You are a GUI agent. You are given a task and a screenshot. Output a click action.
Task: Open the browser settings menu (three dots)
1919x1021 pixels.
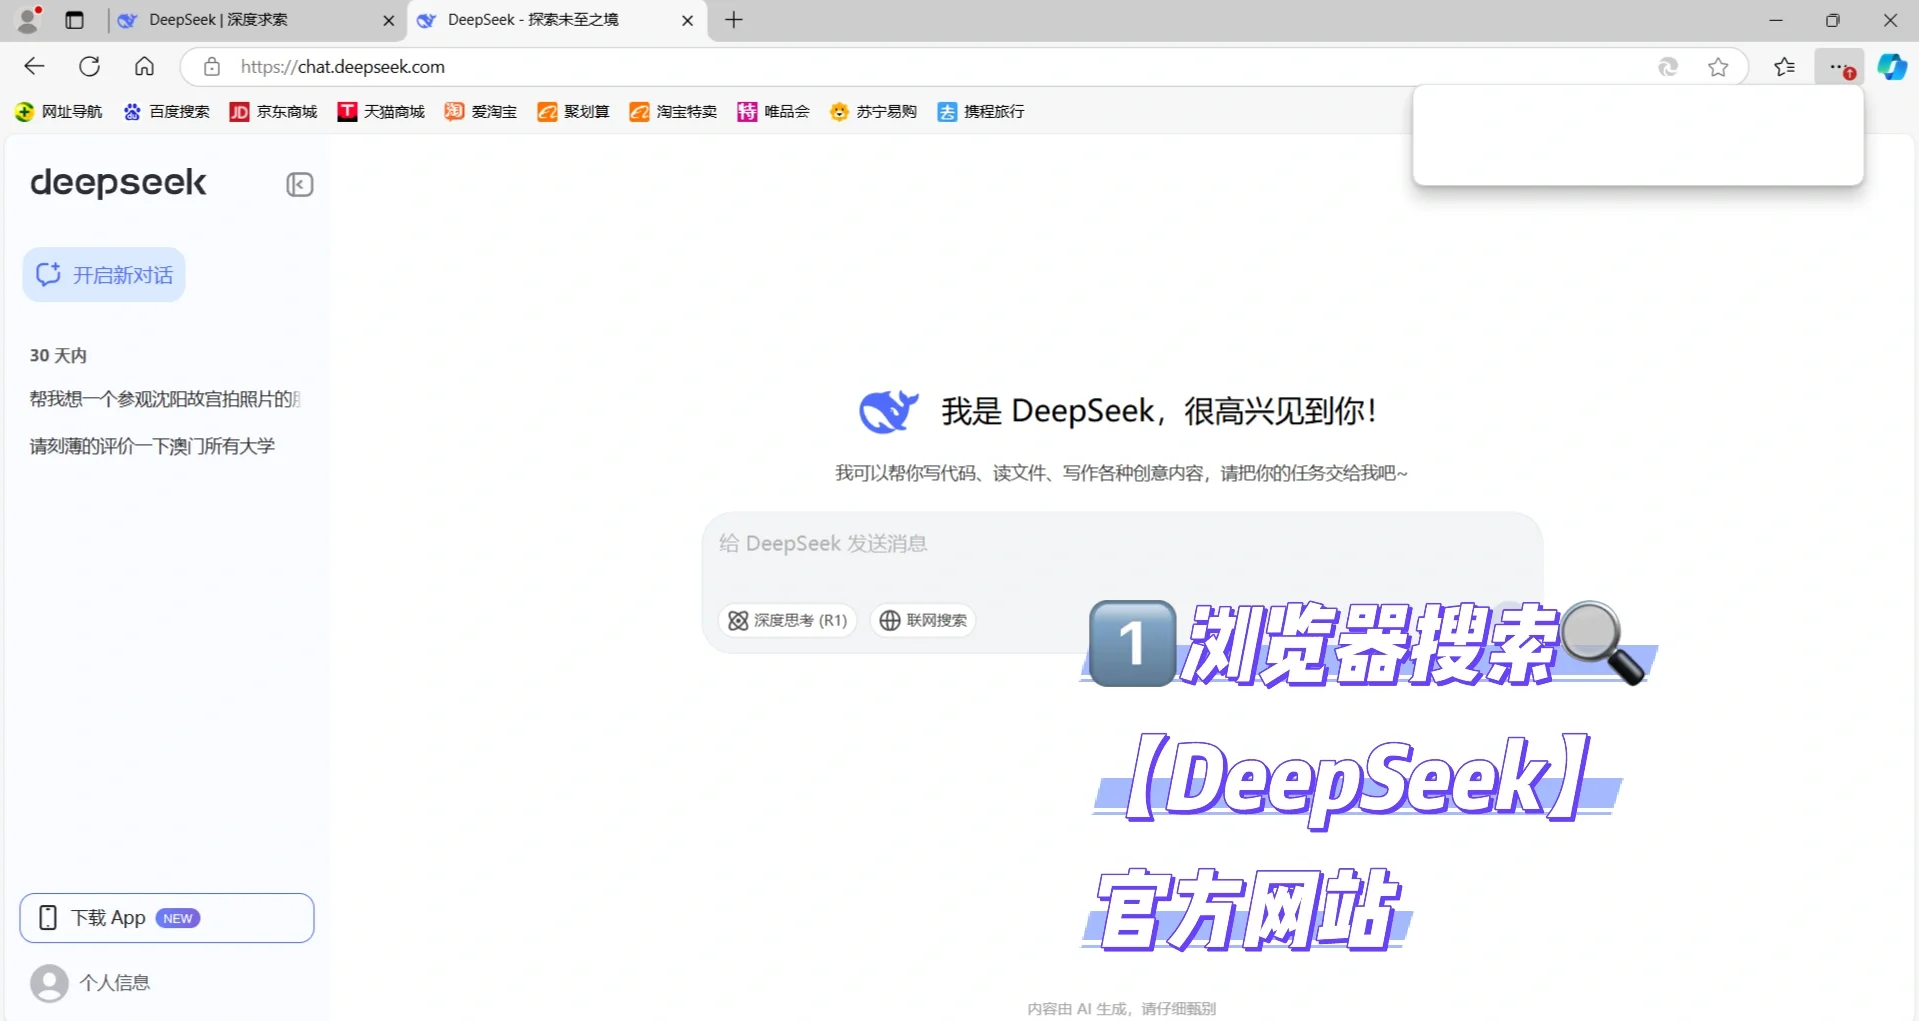click(1838, 66)
